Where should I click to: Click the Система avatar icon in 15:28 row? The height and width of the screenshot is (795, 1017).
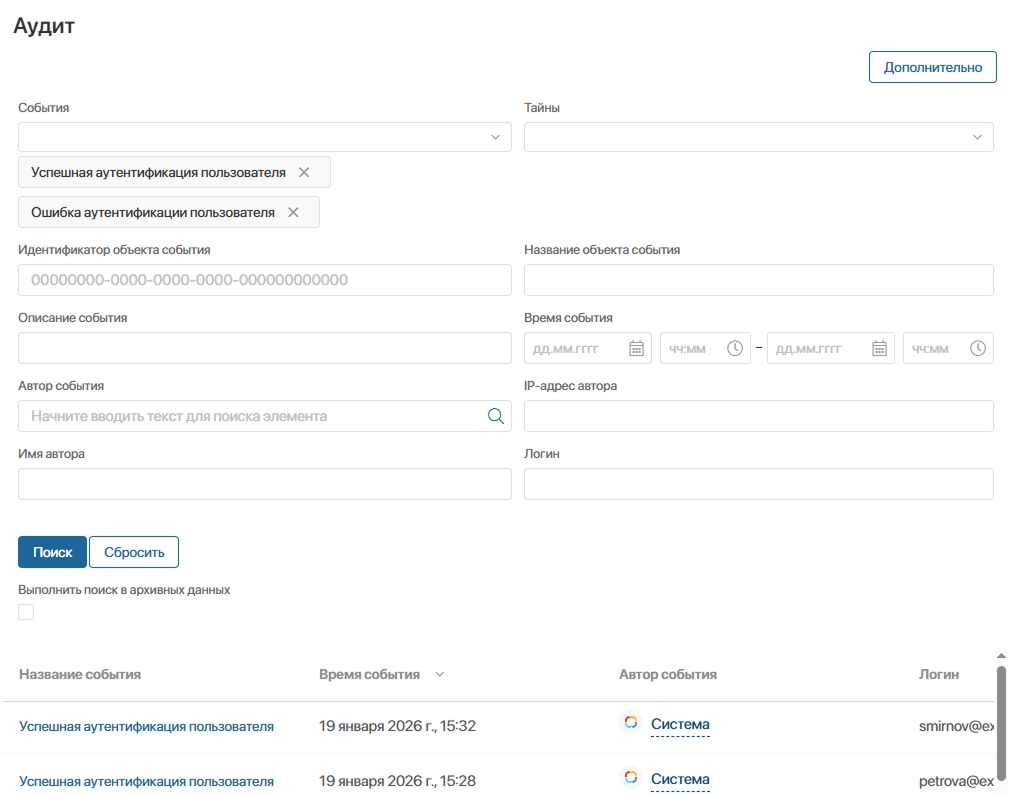(630, 777)
